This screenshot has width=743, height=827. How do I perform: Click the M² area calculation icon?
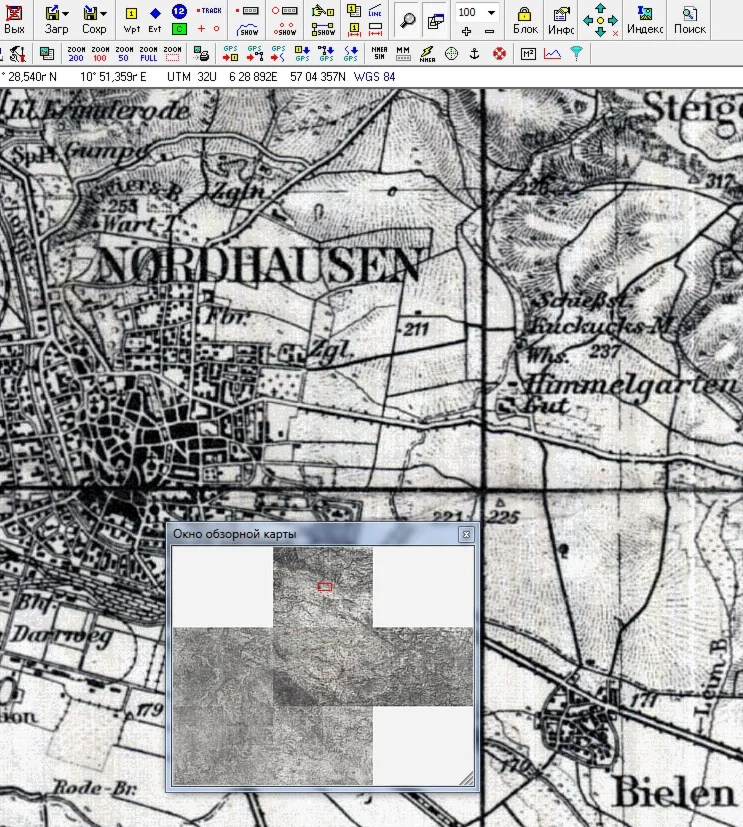(529, 53)
